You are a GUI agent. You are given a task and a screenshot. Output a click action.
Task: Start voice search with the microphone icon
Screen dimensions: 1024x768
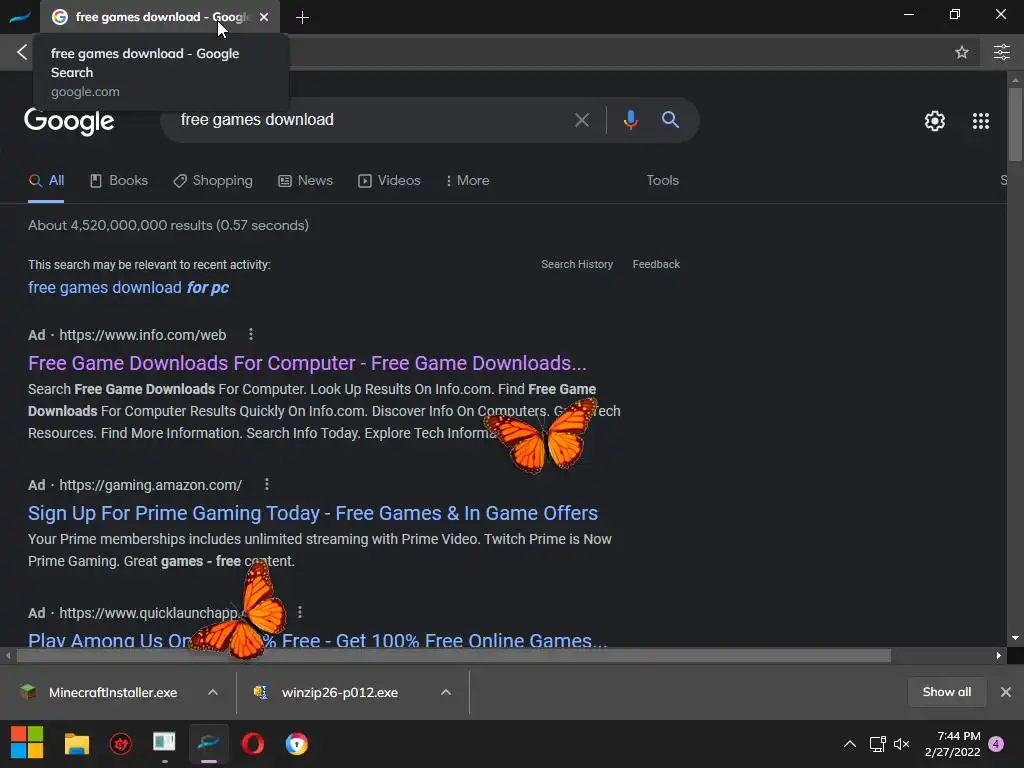click(x=630, y=120)
